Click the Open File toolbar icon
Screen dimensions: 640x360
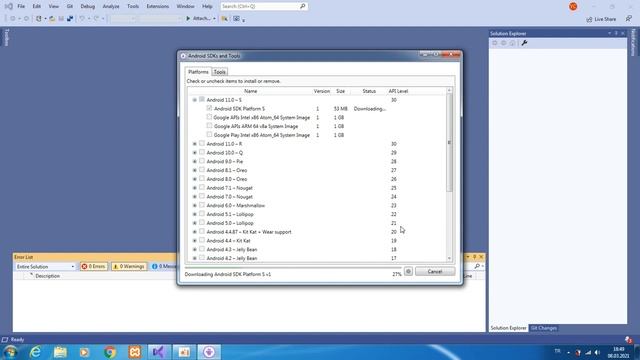point(52,19)
